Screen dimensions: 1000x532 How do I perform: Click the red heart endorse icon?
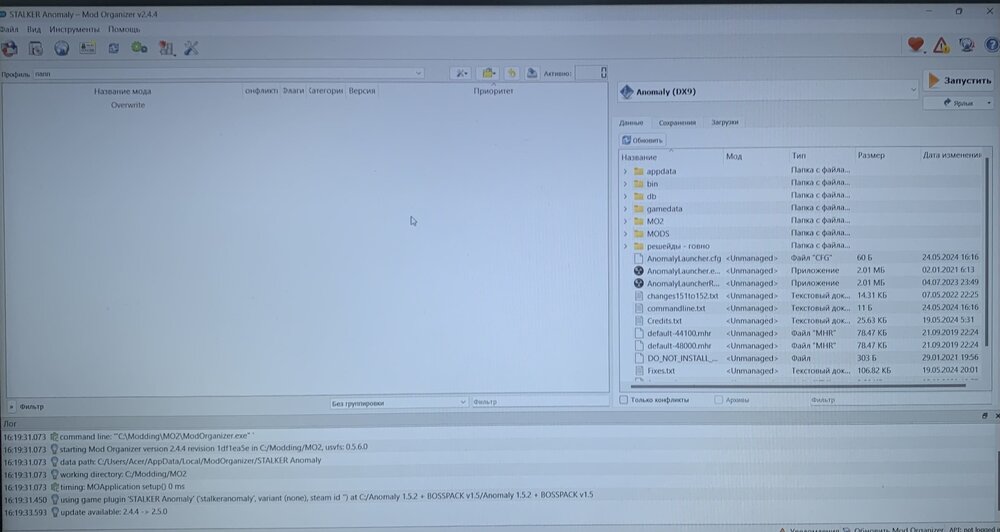(x=915, y=45)
